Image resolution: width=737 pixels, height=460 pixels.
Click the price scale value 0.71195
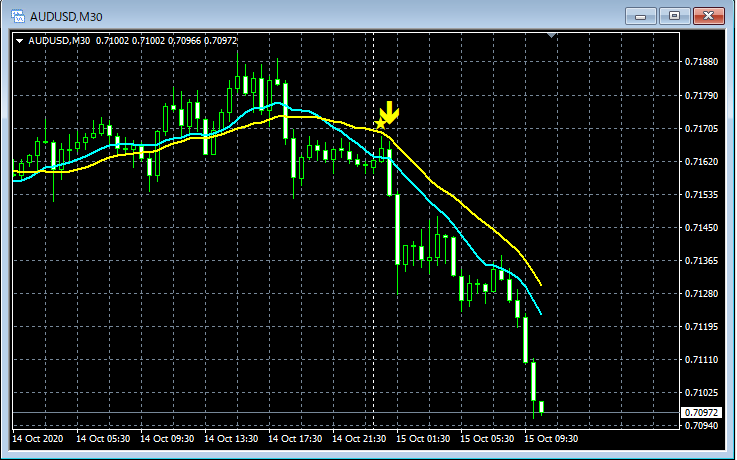pyautogui.click(x=701, y=326)
